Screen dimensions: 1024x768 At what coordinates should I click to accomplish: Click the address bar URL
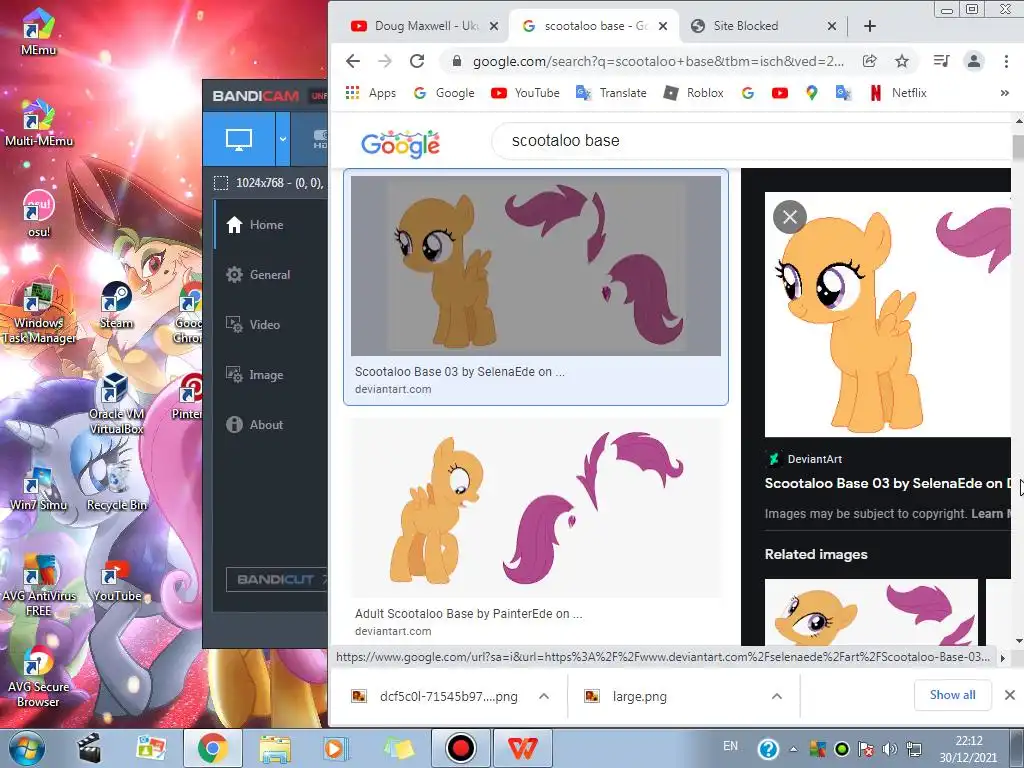coord(658,61)
